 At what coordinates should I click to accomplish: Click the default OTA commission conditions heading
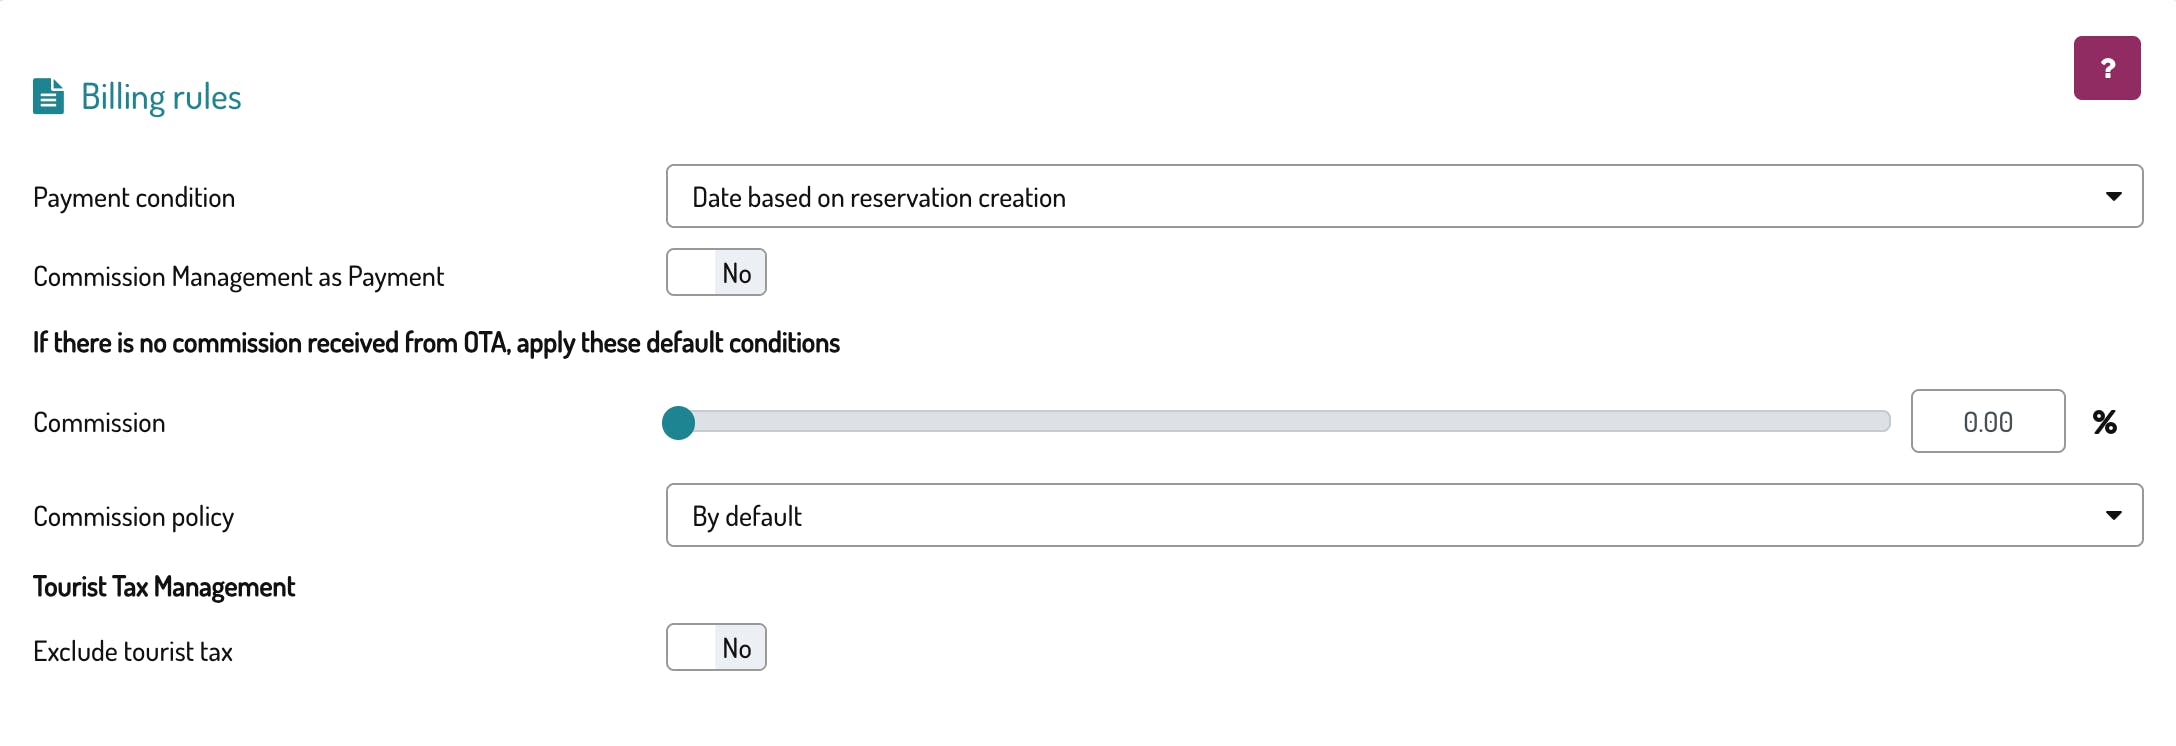[x=436, y=343]
